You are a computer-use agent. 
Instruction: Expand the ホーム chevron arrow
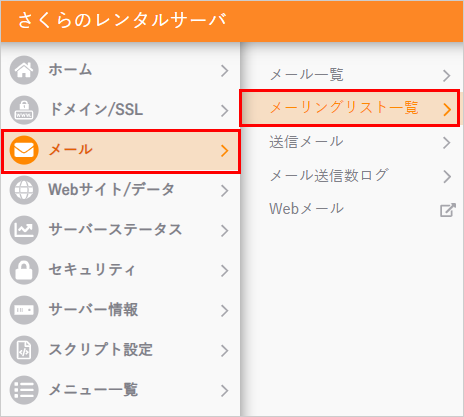click(x=225, y=71)
